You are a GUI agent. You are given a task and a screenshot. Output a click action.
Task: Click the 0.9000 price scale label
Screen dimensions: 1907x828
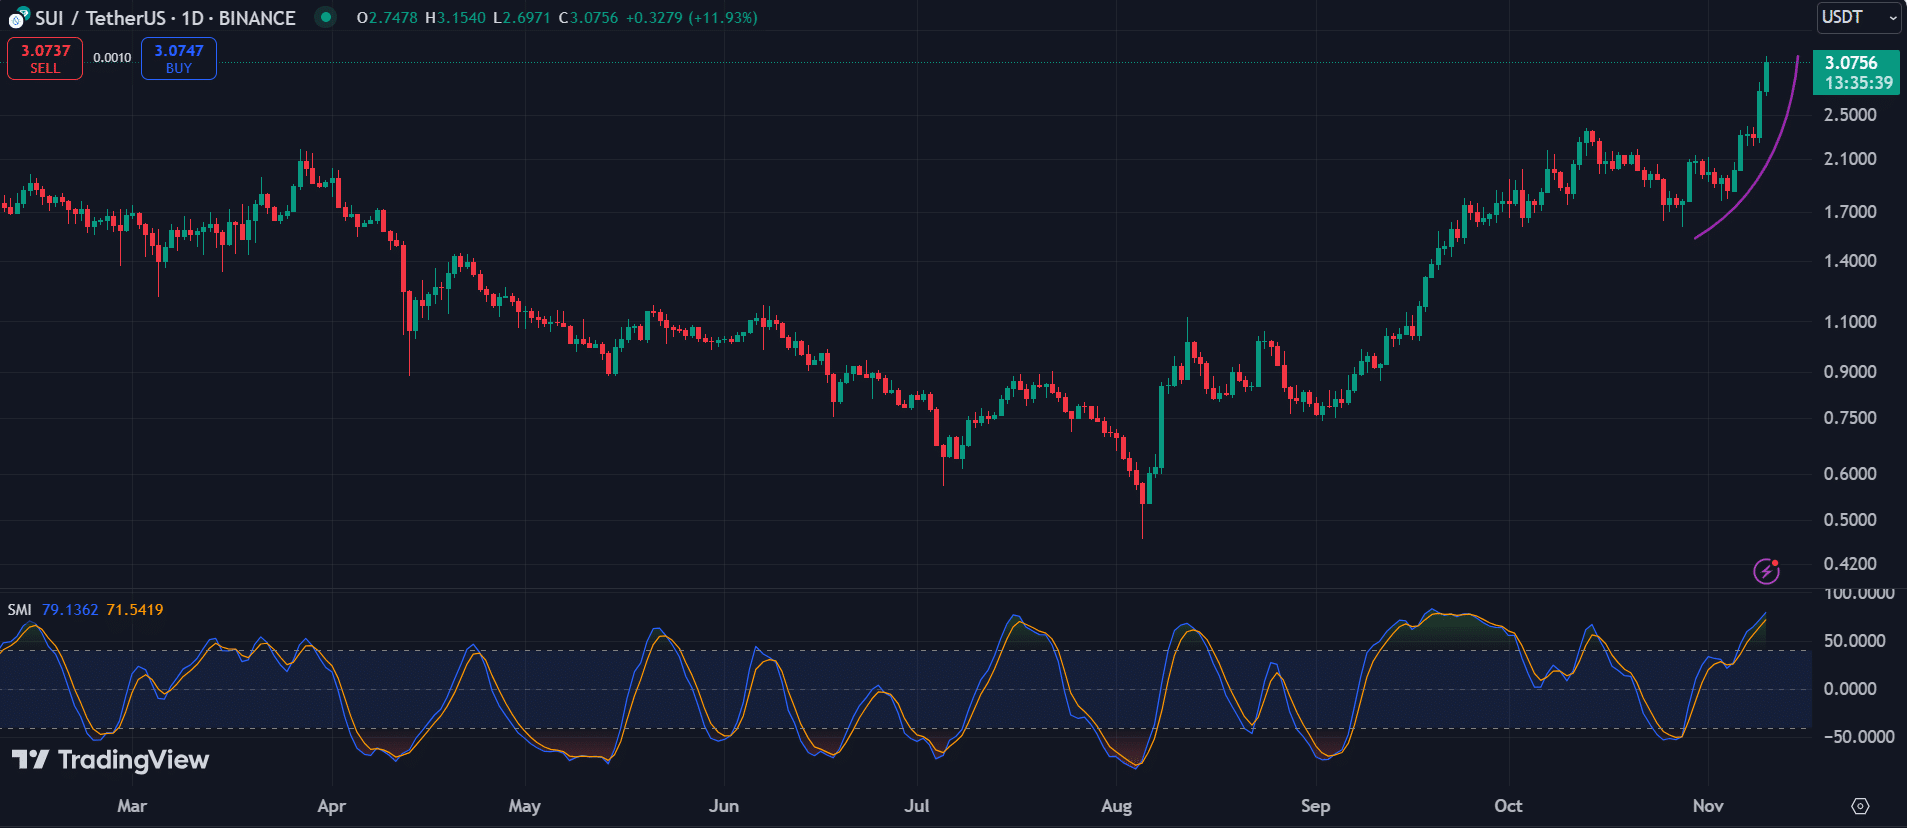[1850, 372]
